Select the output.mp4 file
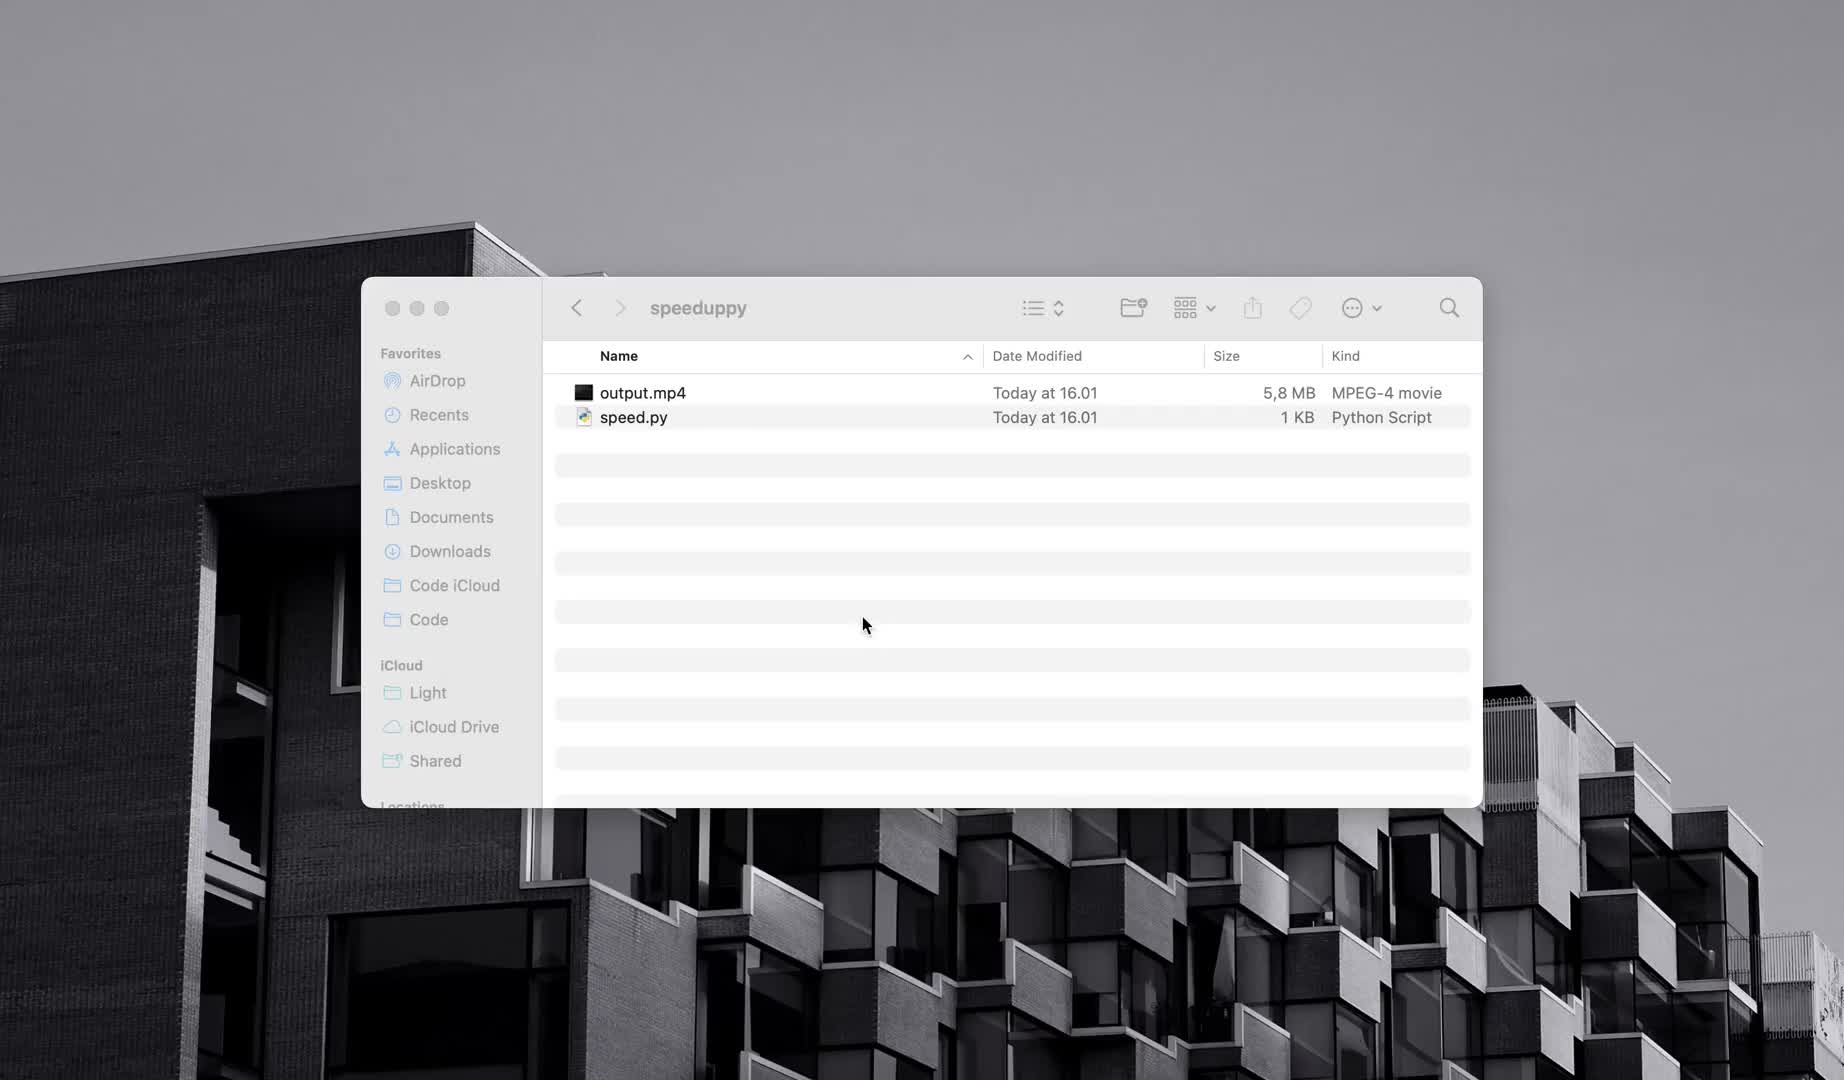The width and height of the screenshot is (1844, 1080). point(1012,393)
